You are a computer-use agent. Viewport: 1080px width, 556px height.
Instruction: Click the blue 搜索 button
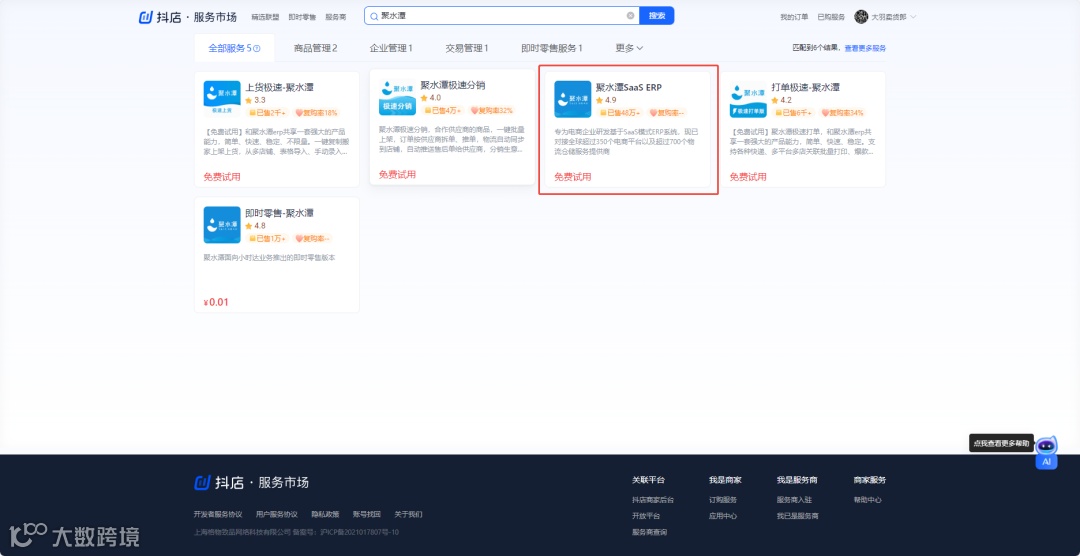656,16
